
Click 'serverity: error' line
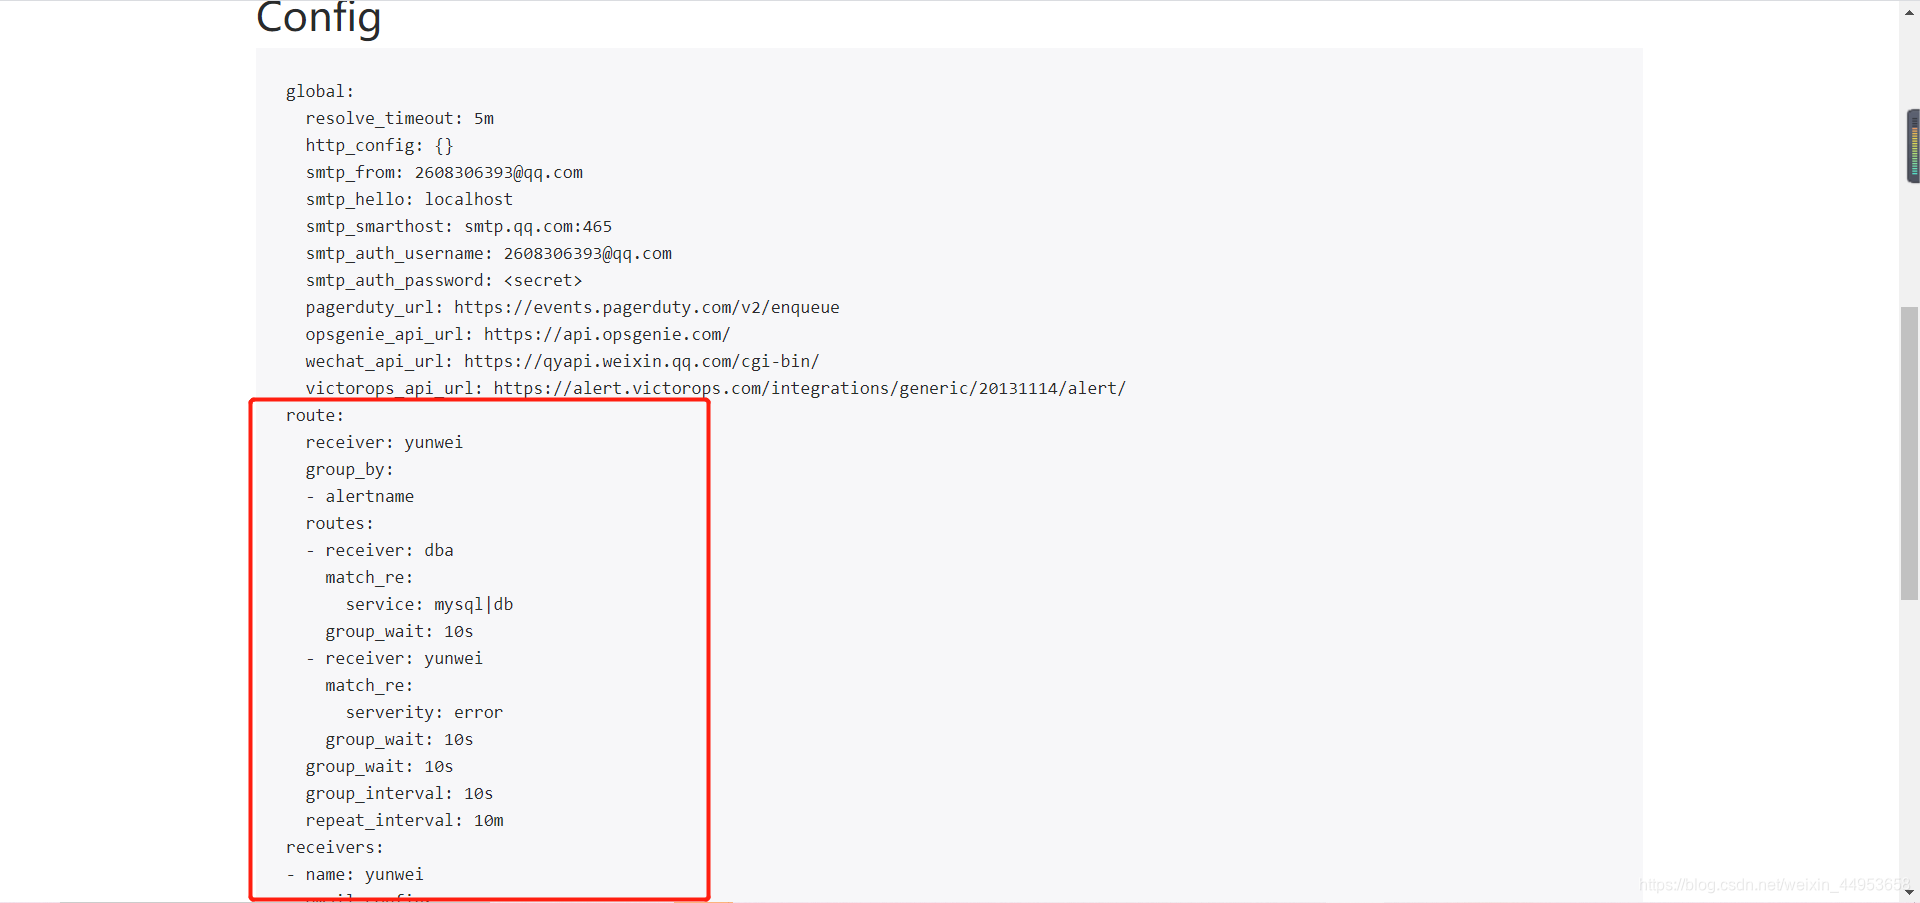click(425, 712)
